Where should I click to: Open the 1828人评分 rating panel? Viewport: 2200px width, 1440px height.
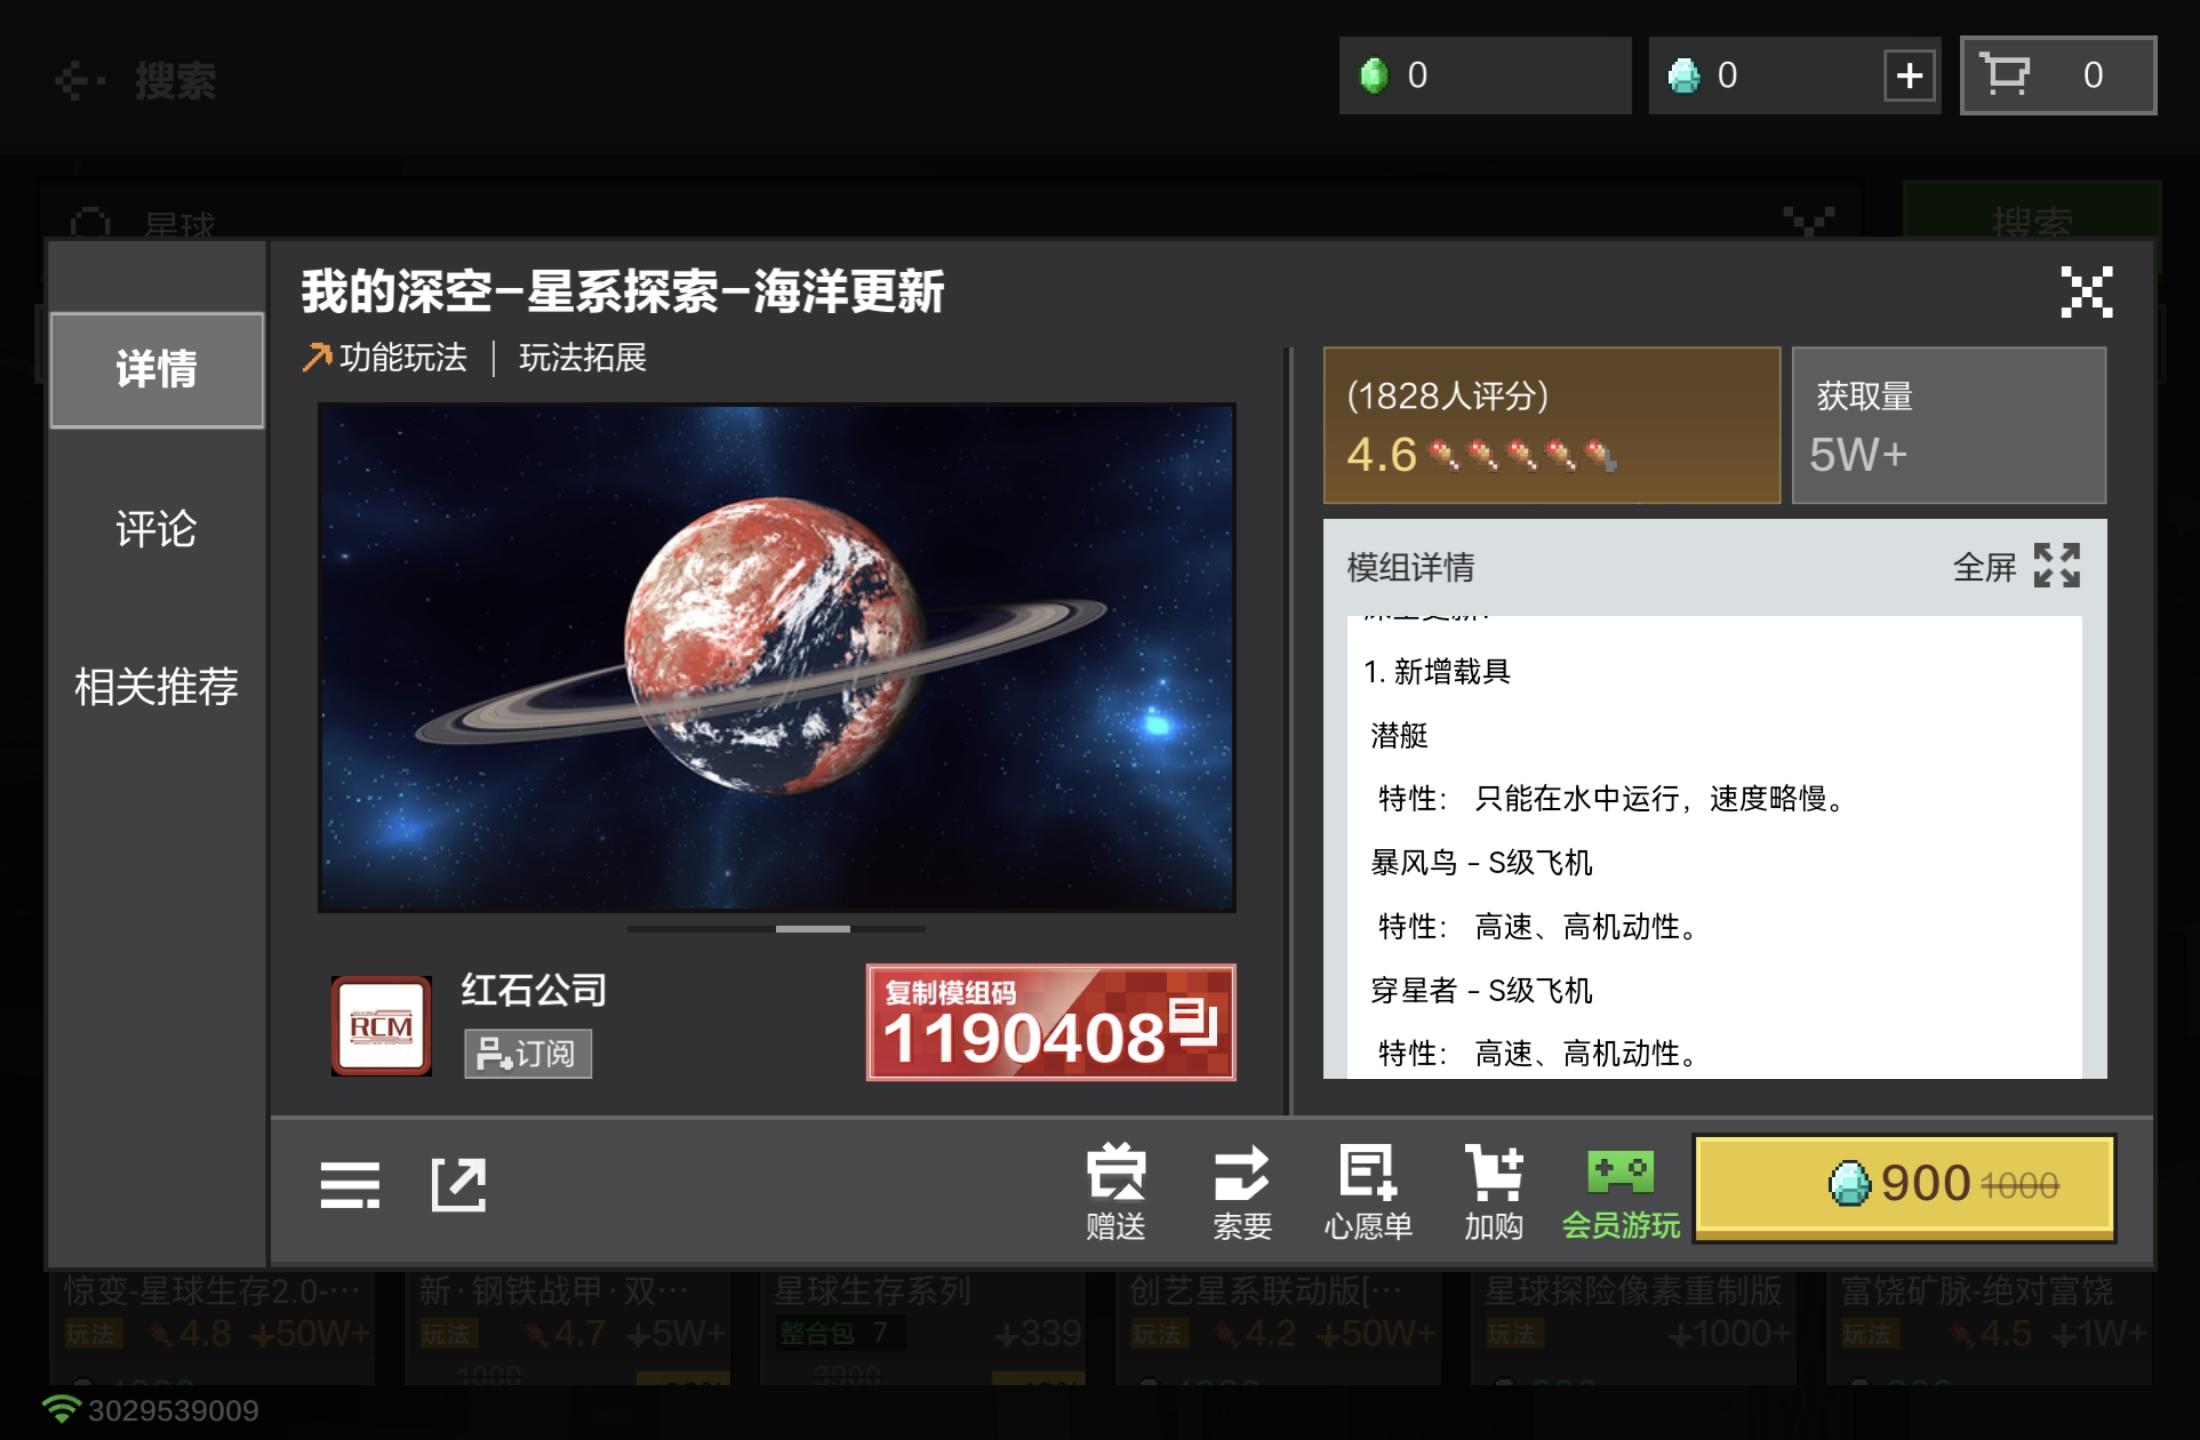[x=1551, y=425]
